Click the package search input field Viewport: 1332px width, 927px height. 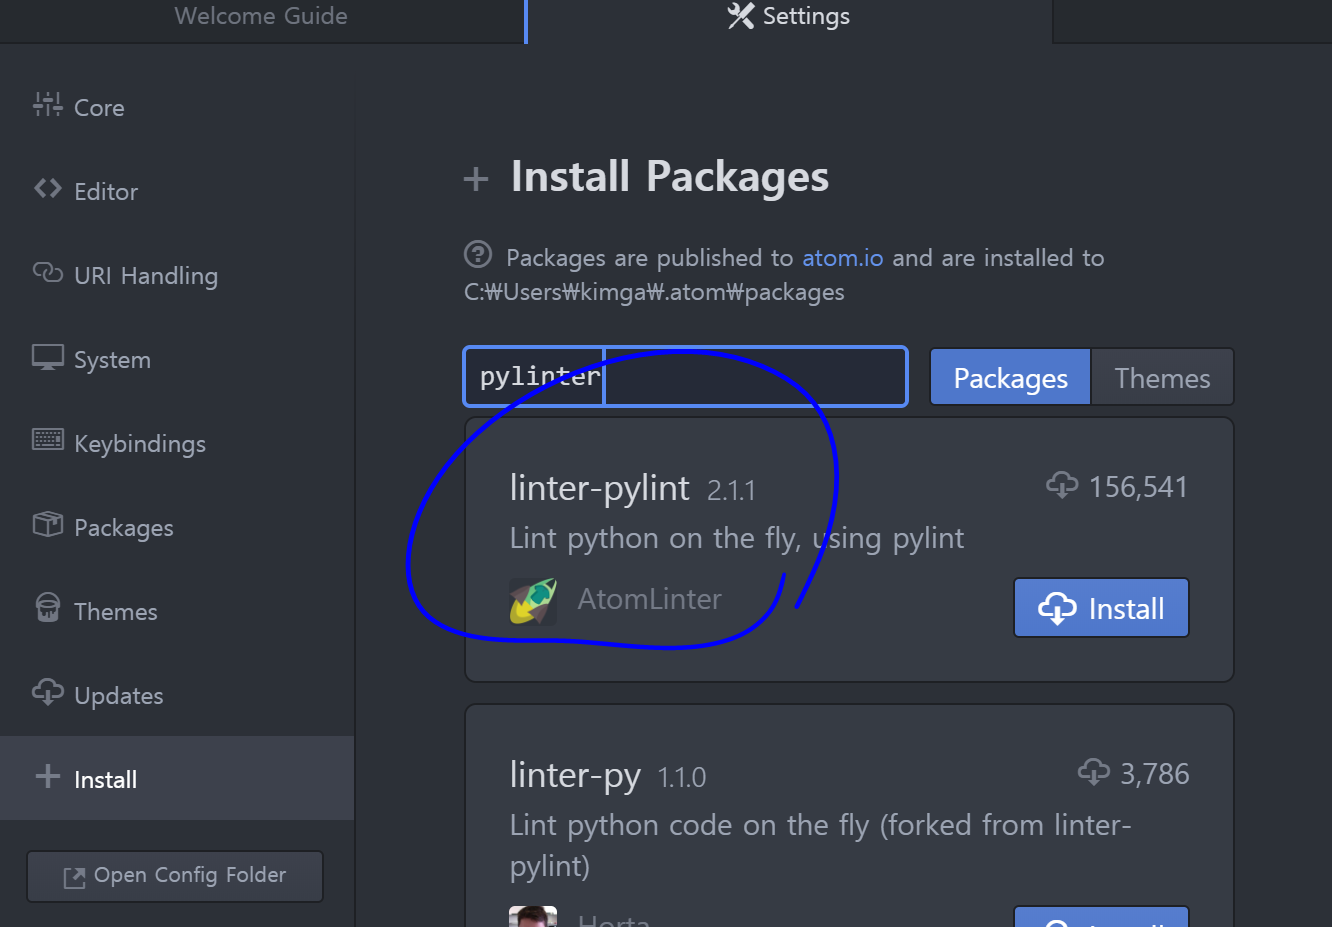686,377
